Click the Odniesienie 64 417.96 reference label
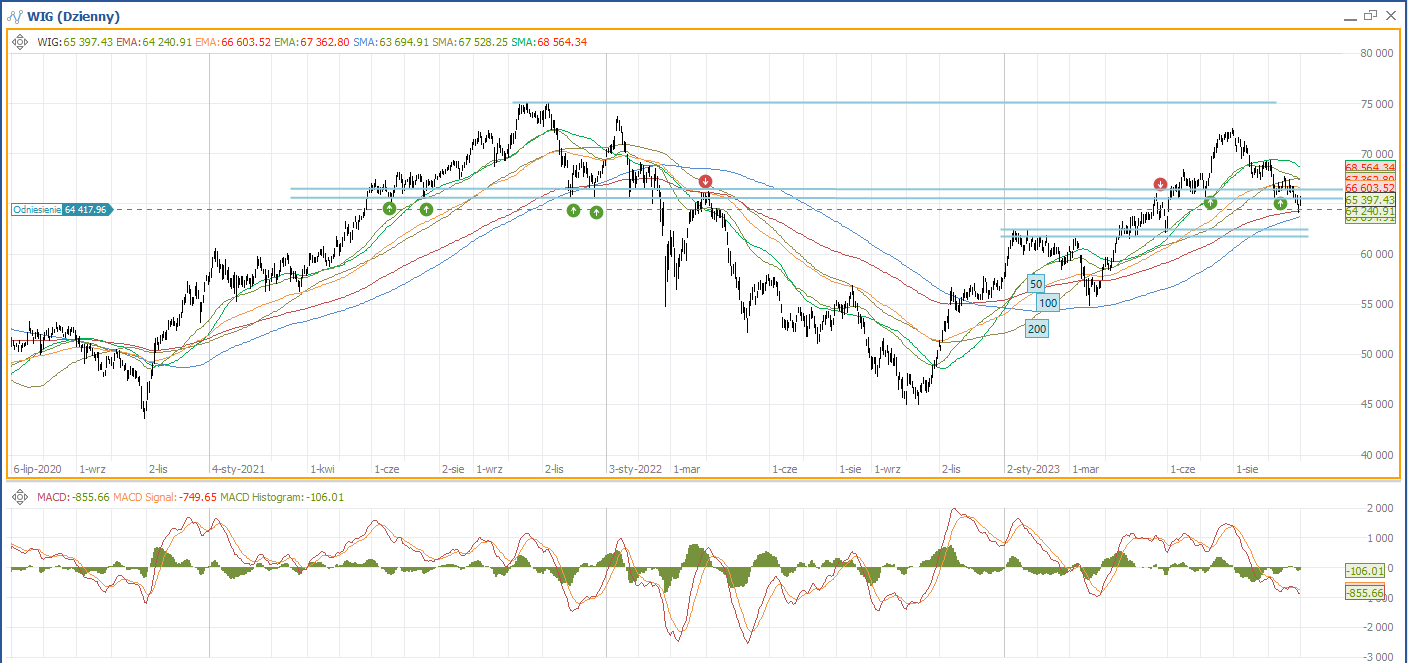The height and width of the screenshot is (663, 1408). coord(61,210)
